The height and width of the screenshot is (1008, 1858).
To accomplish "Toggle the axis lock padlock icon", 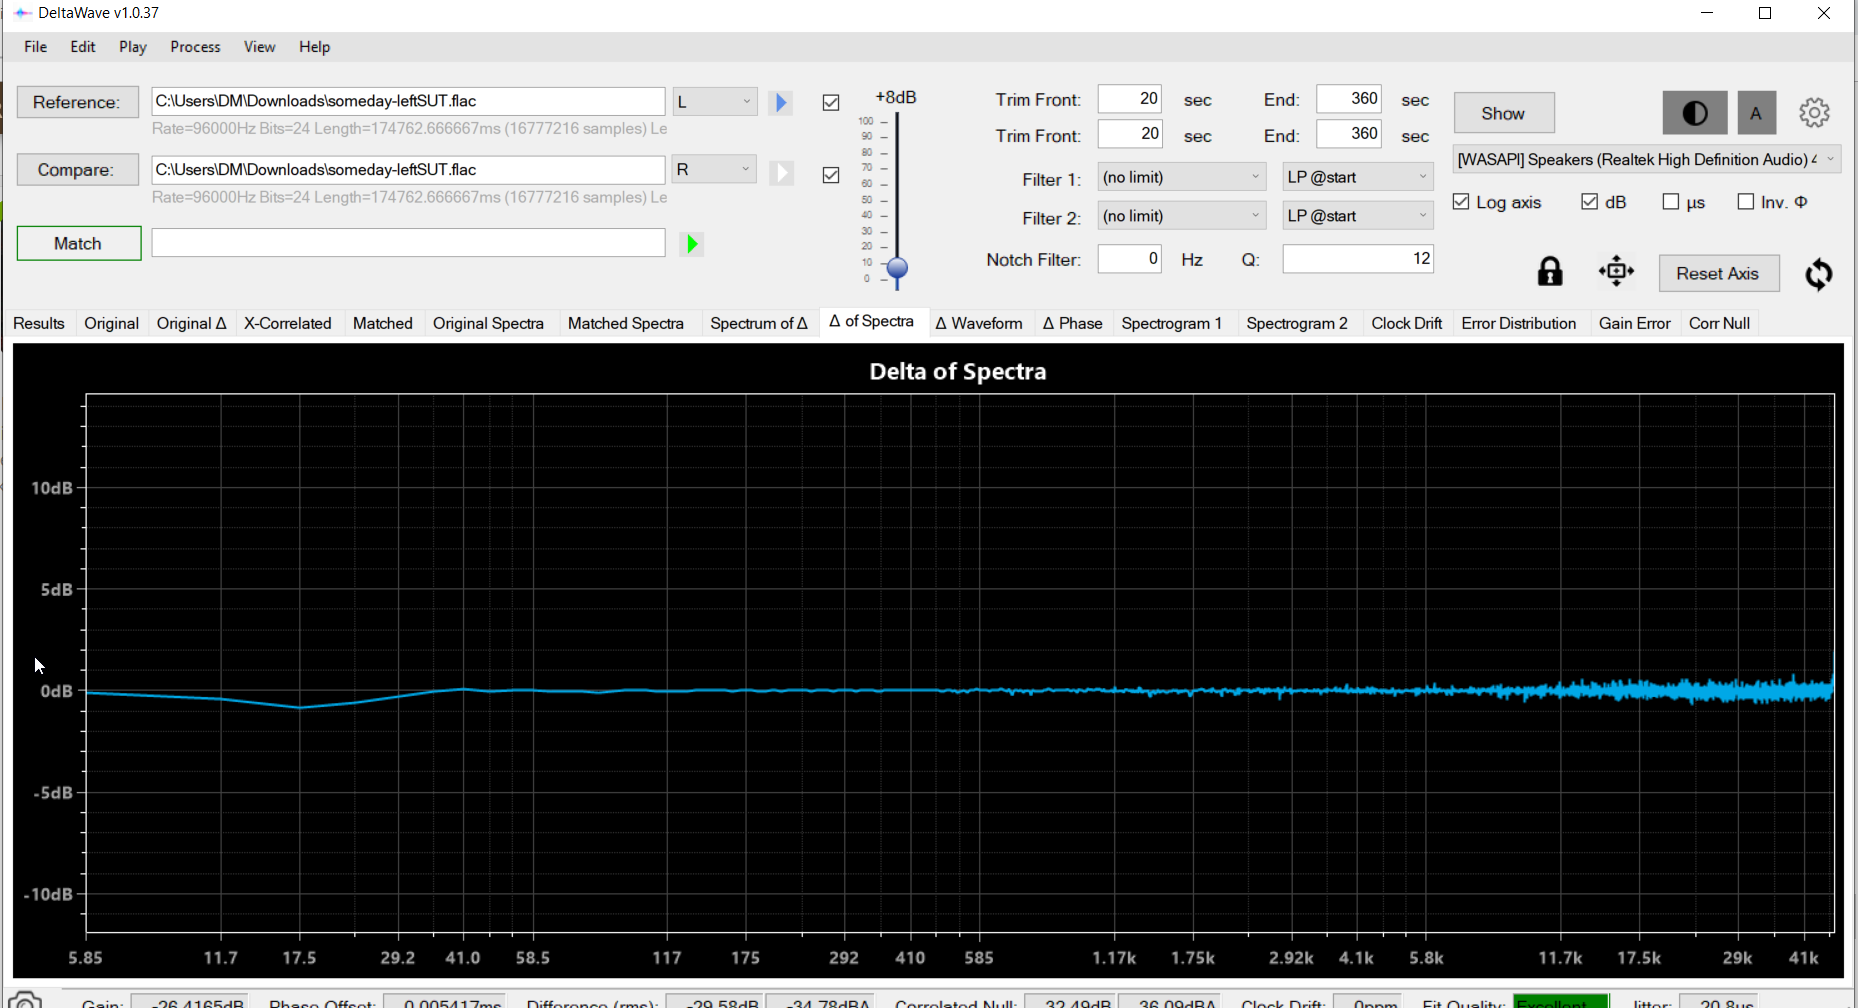I will (x=1550, y=272).
